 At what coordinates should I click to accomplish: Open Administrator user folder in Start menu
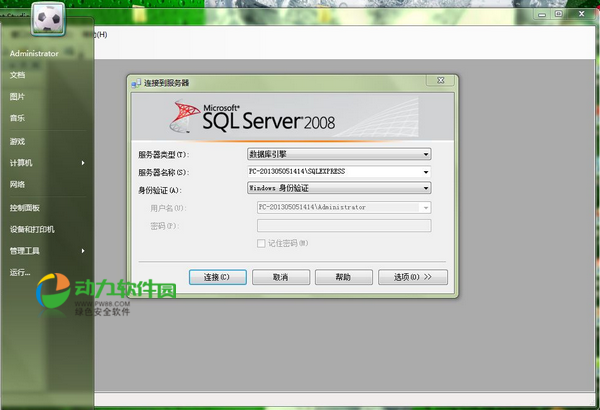(34, 54)
